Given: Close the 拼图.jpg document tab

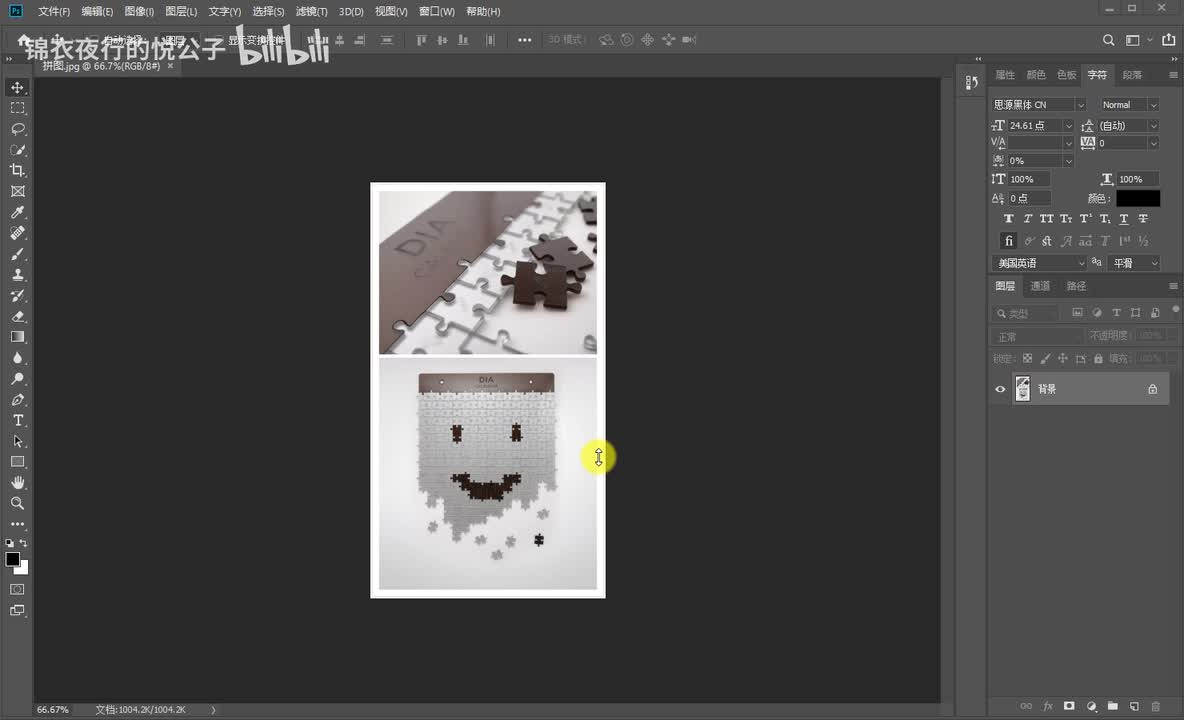Looking at the screenshot, I should pyautogui.click(x=171, y=66).
